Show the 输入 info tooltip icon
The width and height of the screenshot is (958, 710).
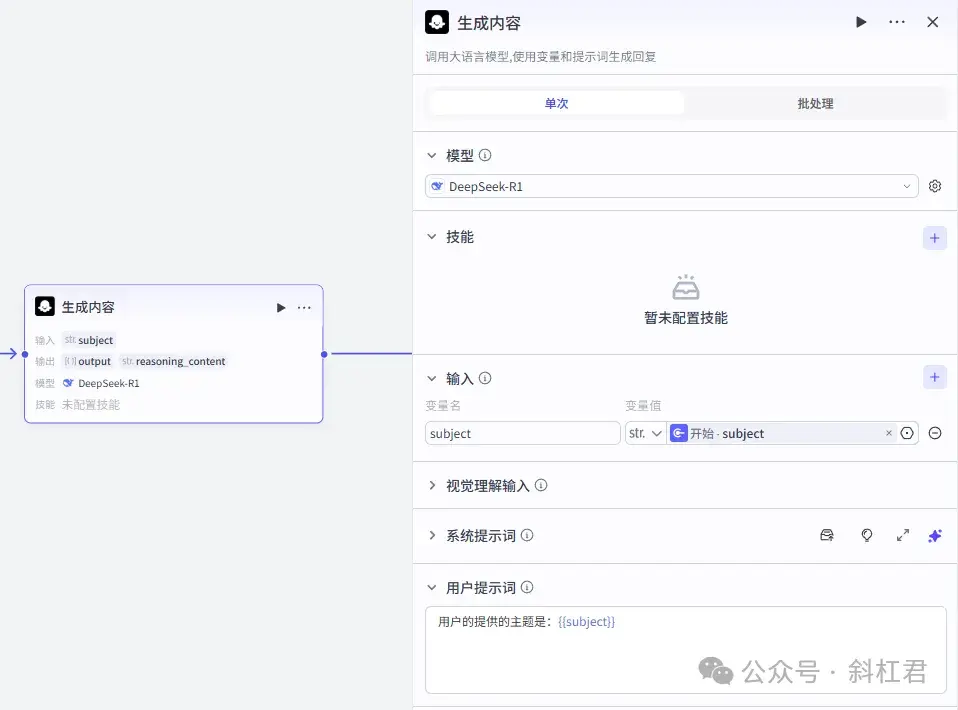point(484,378)
